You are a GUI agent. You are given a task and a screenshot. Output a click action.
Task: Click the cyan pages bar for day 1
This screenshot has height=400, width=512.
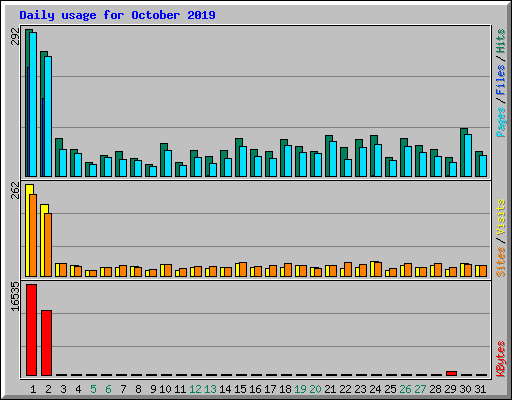[33, 104]
